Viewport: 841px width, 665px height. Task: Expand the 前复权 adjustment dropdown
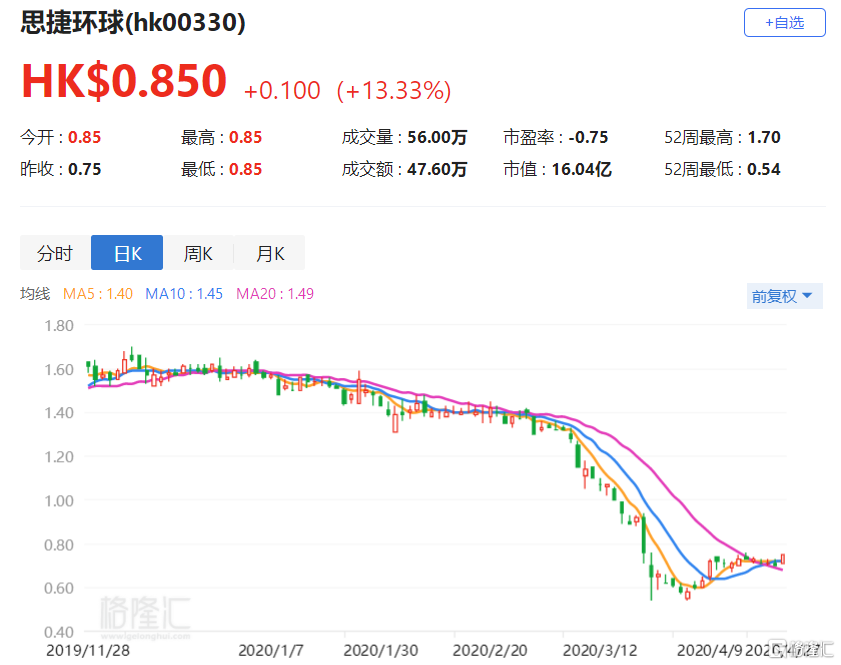point(784,296)
